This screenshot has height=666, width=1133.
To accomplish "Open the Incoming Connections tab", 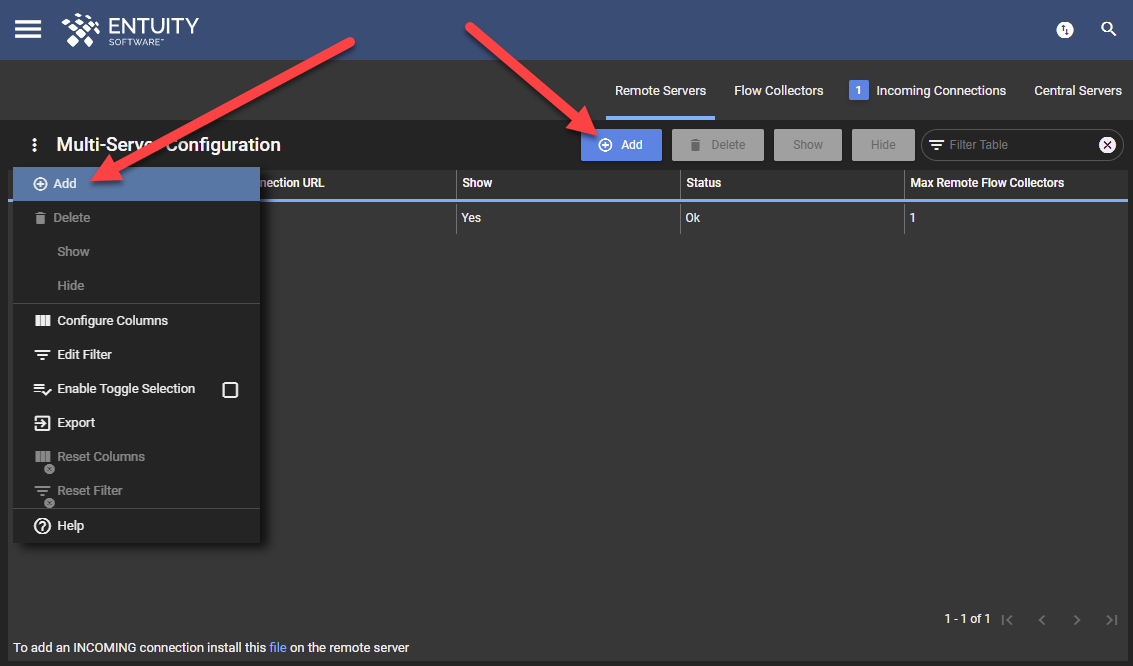I will pyautogui.click(x=941, y=91).
